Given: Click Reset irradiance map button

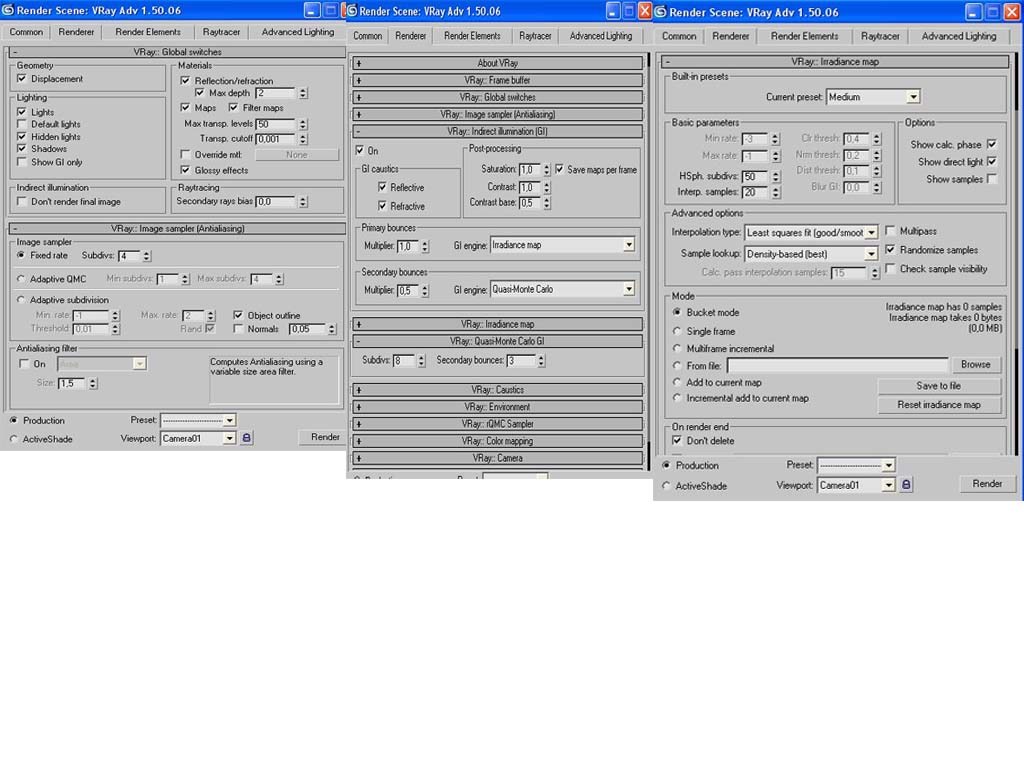Looking at the screenshot, I should coord(938,405).
